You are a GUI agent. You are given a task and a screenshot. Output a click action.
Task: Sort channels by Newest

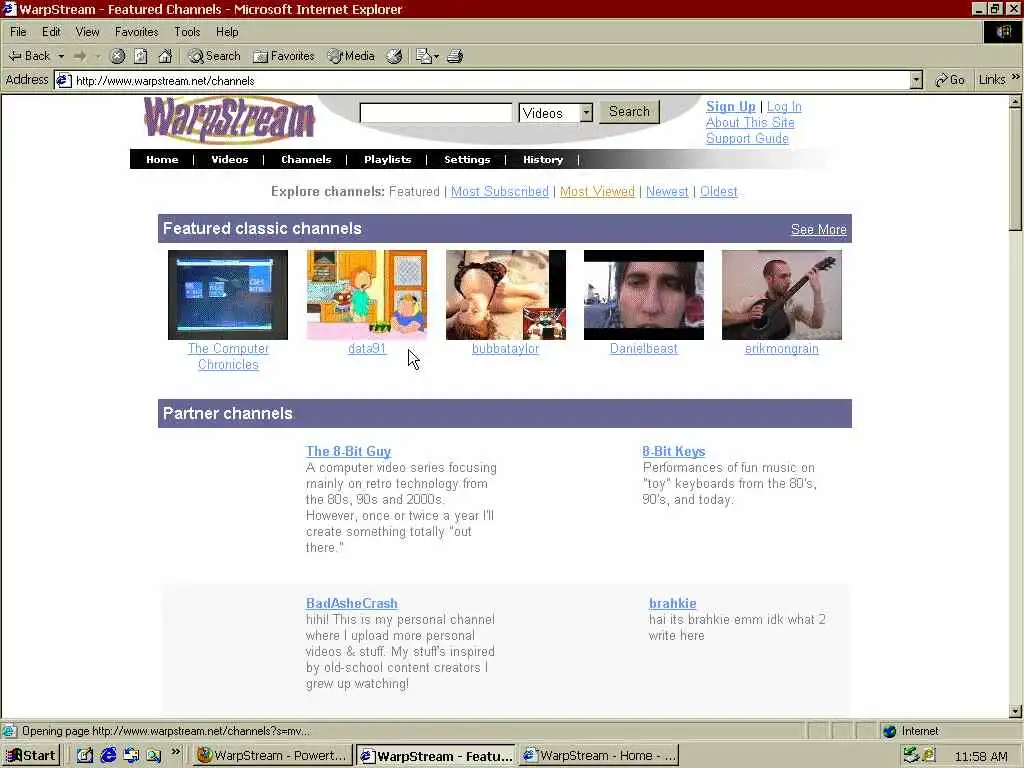coord(667,191)
